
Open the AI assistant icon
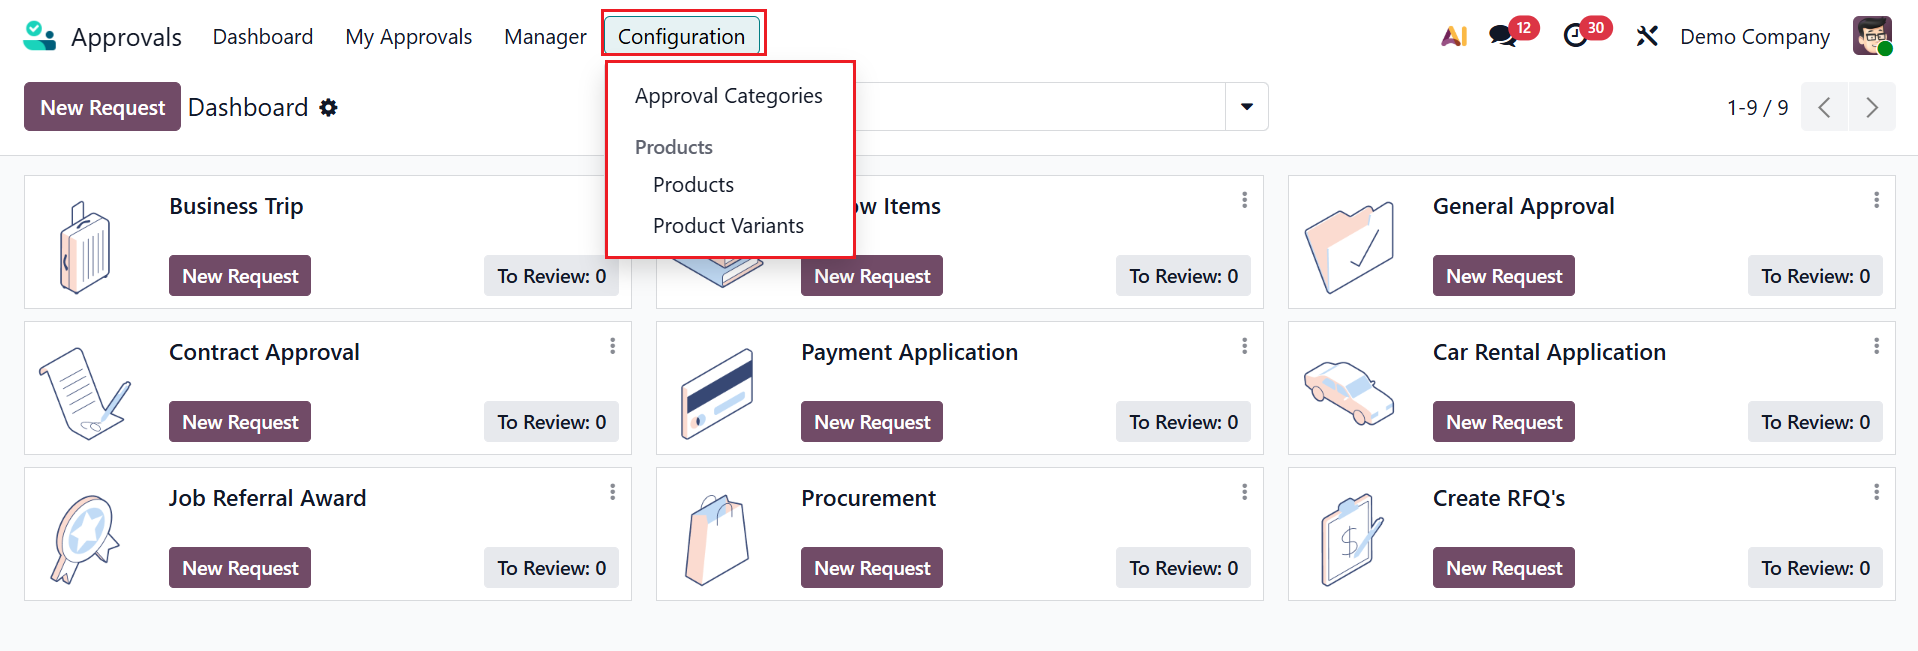click(x=1454, y=37)
